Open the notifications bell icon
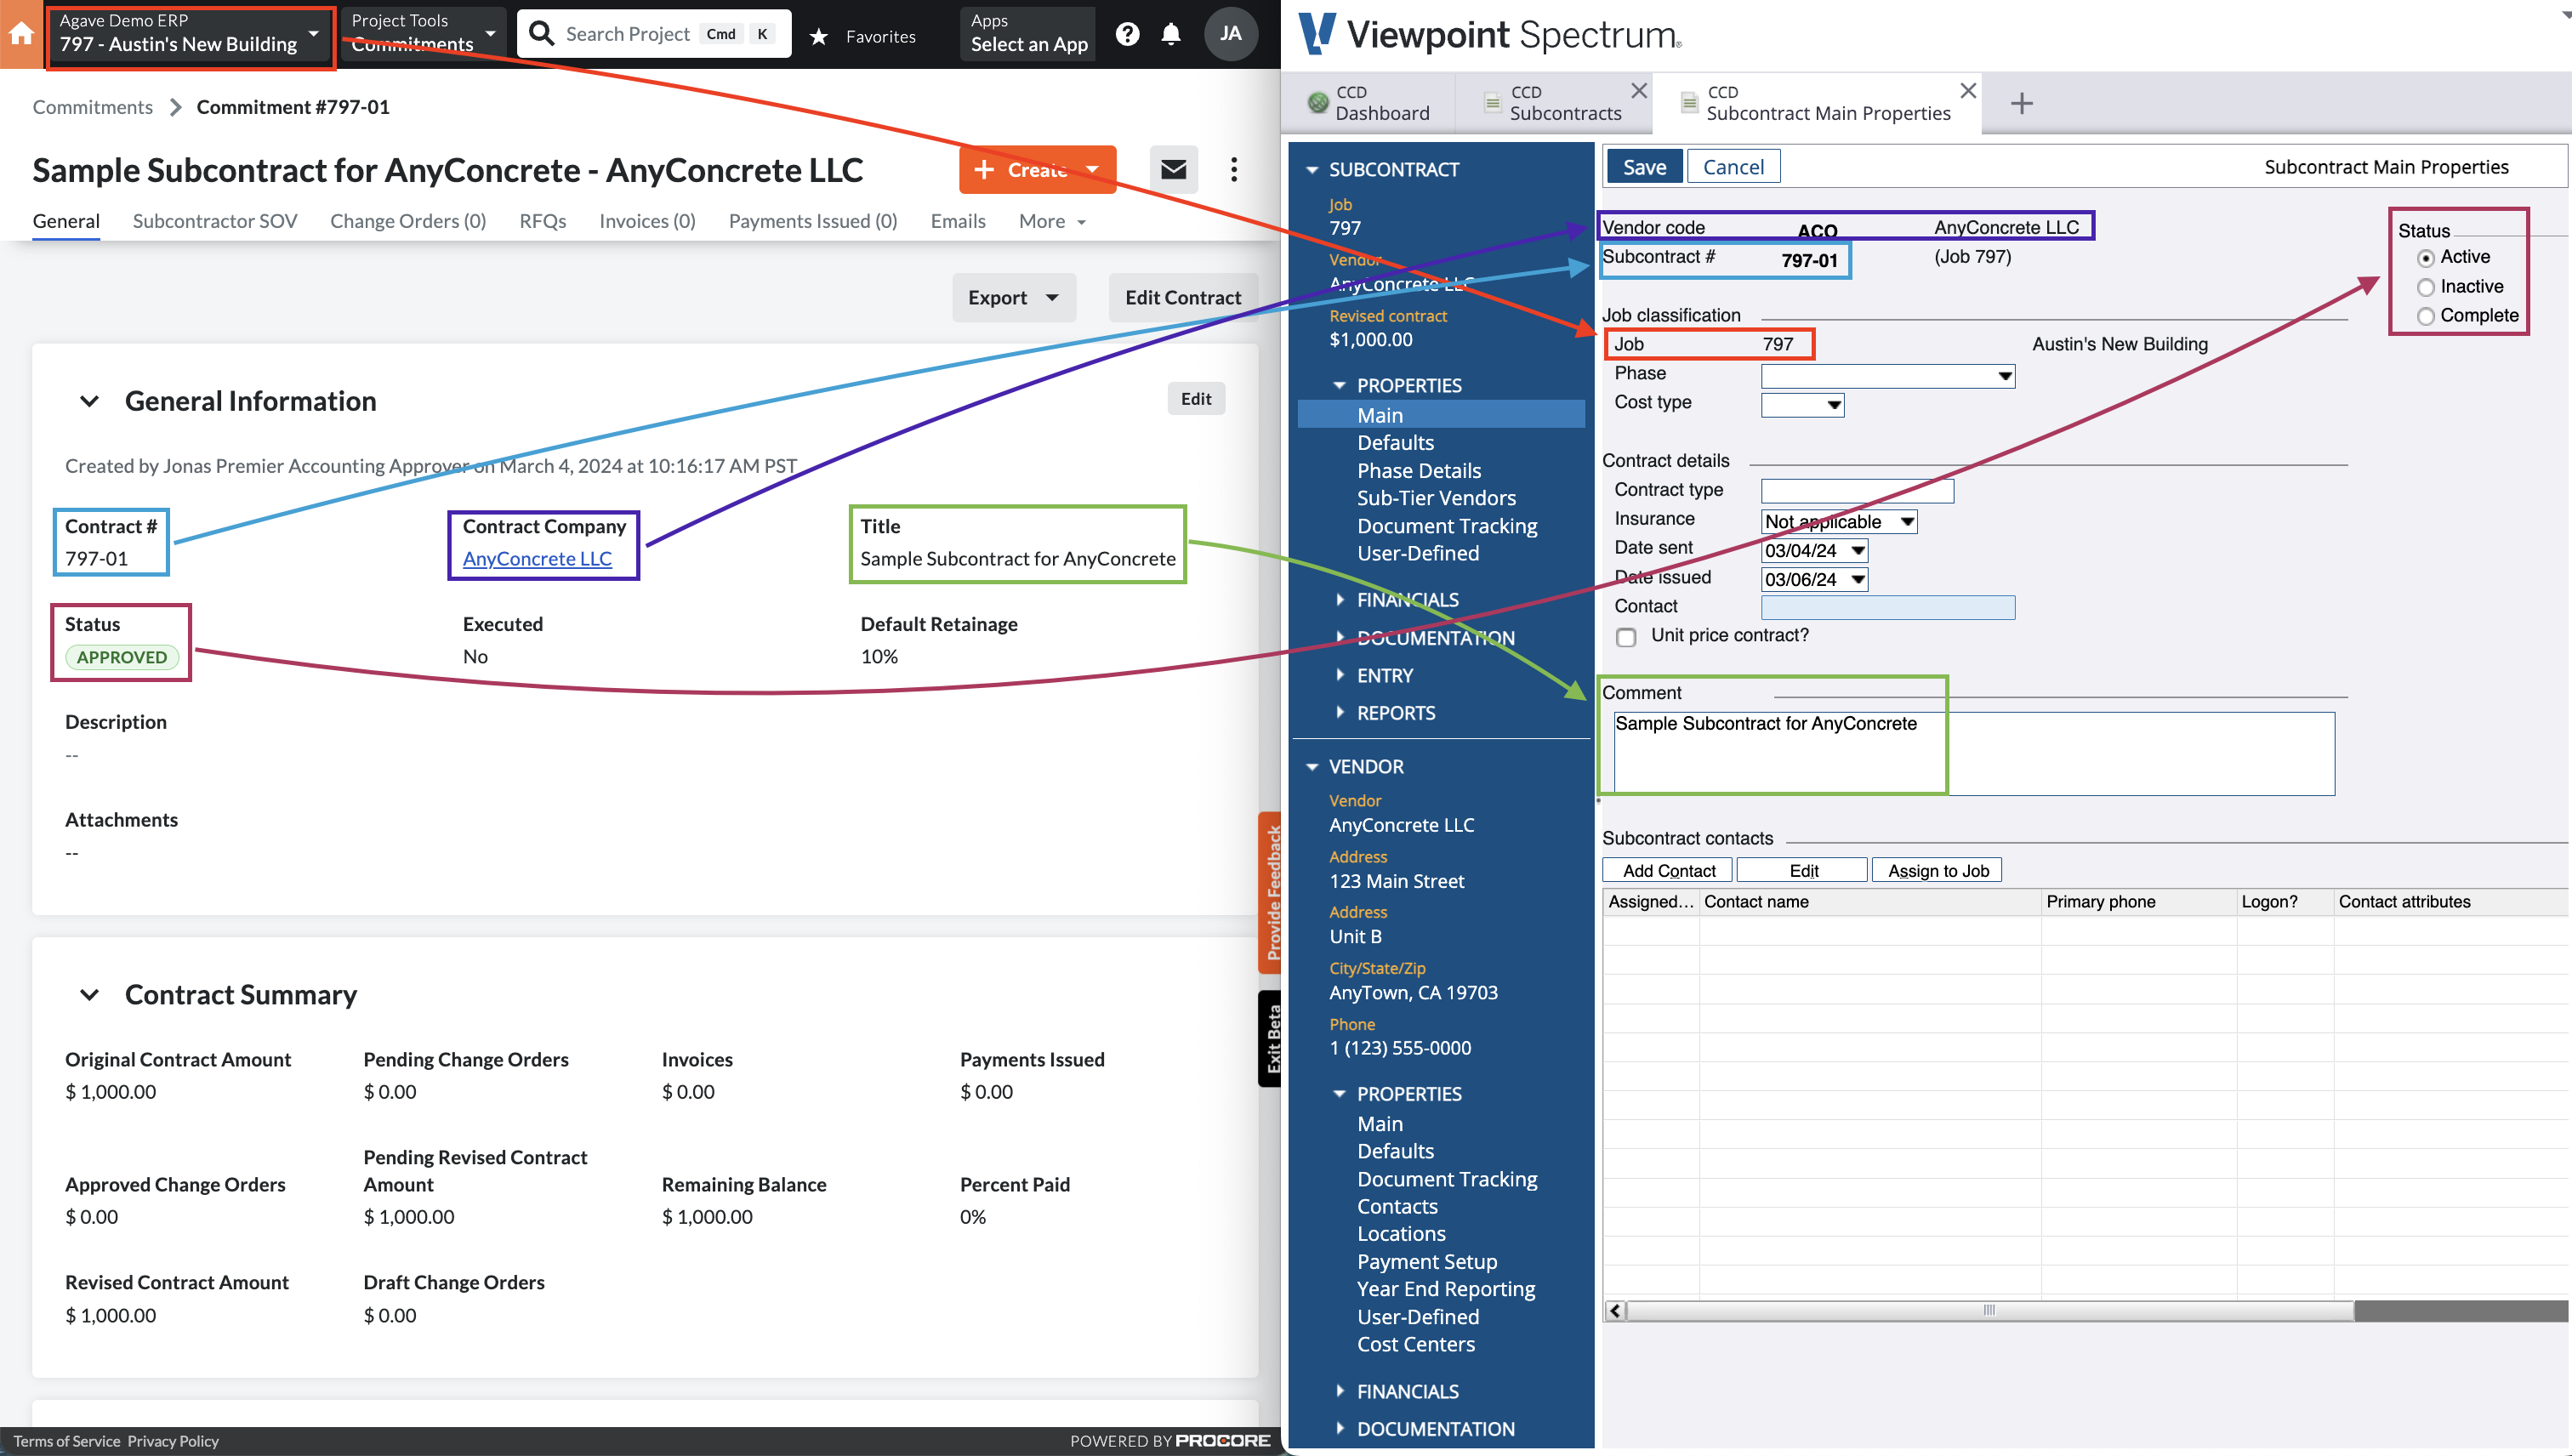The height and width of the screenshot is (1456, 2572). 1171,34
